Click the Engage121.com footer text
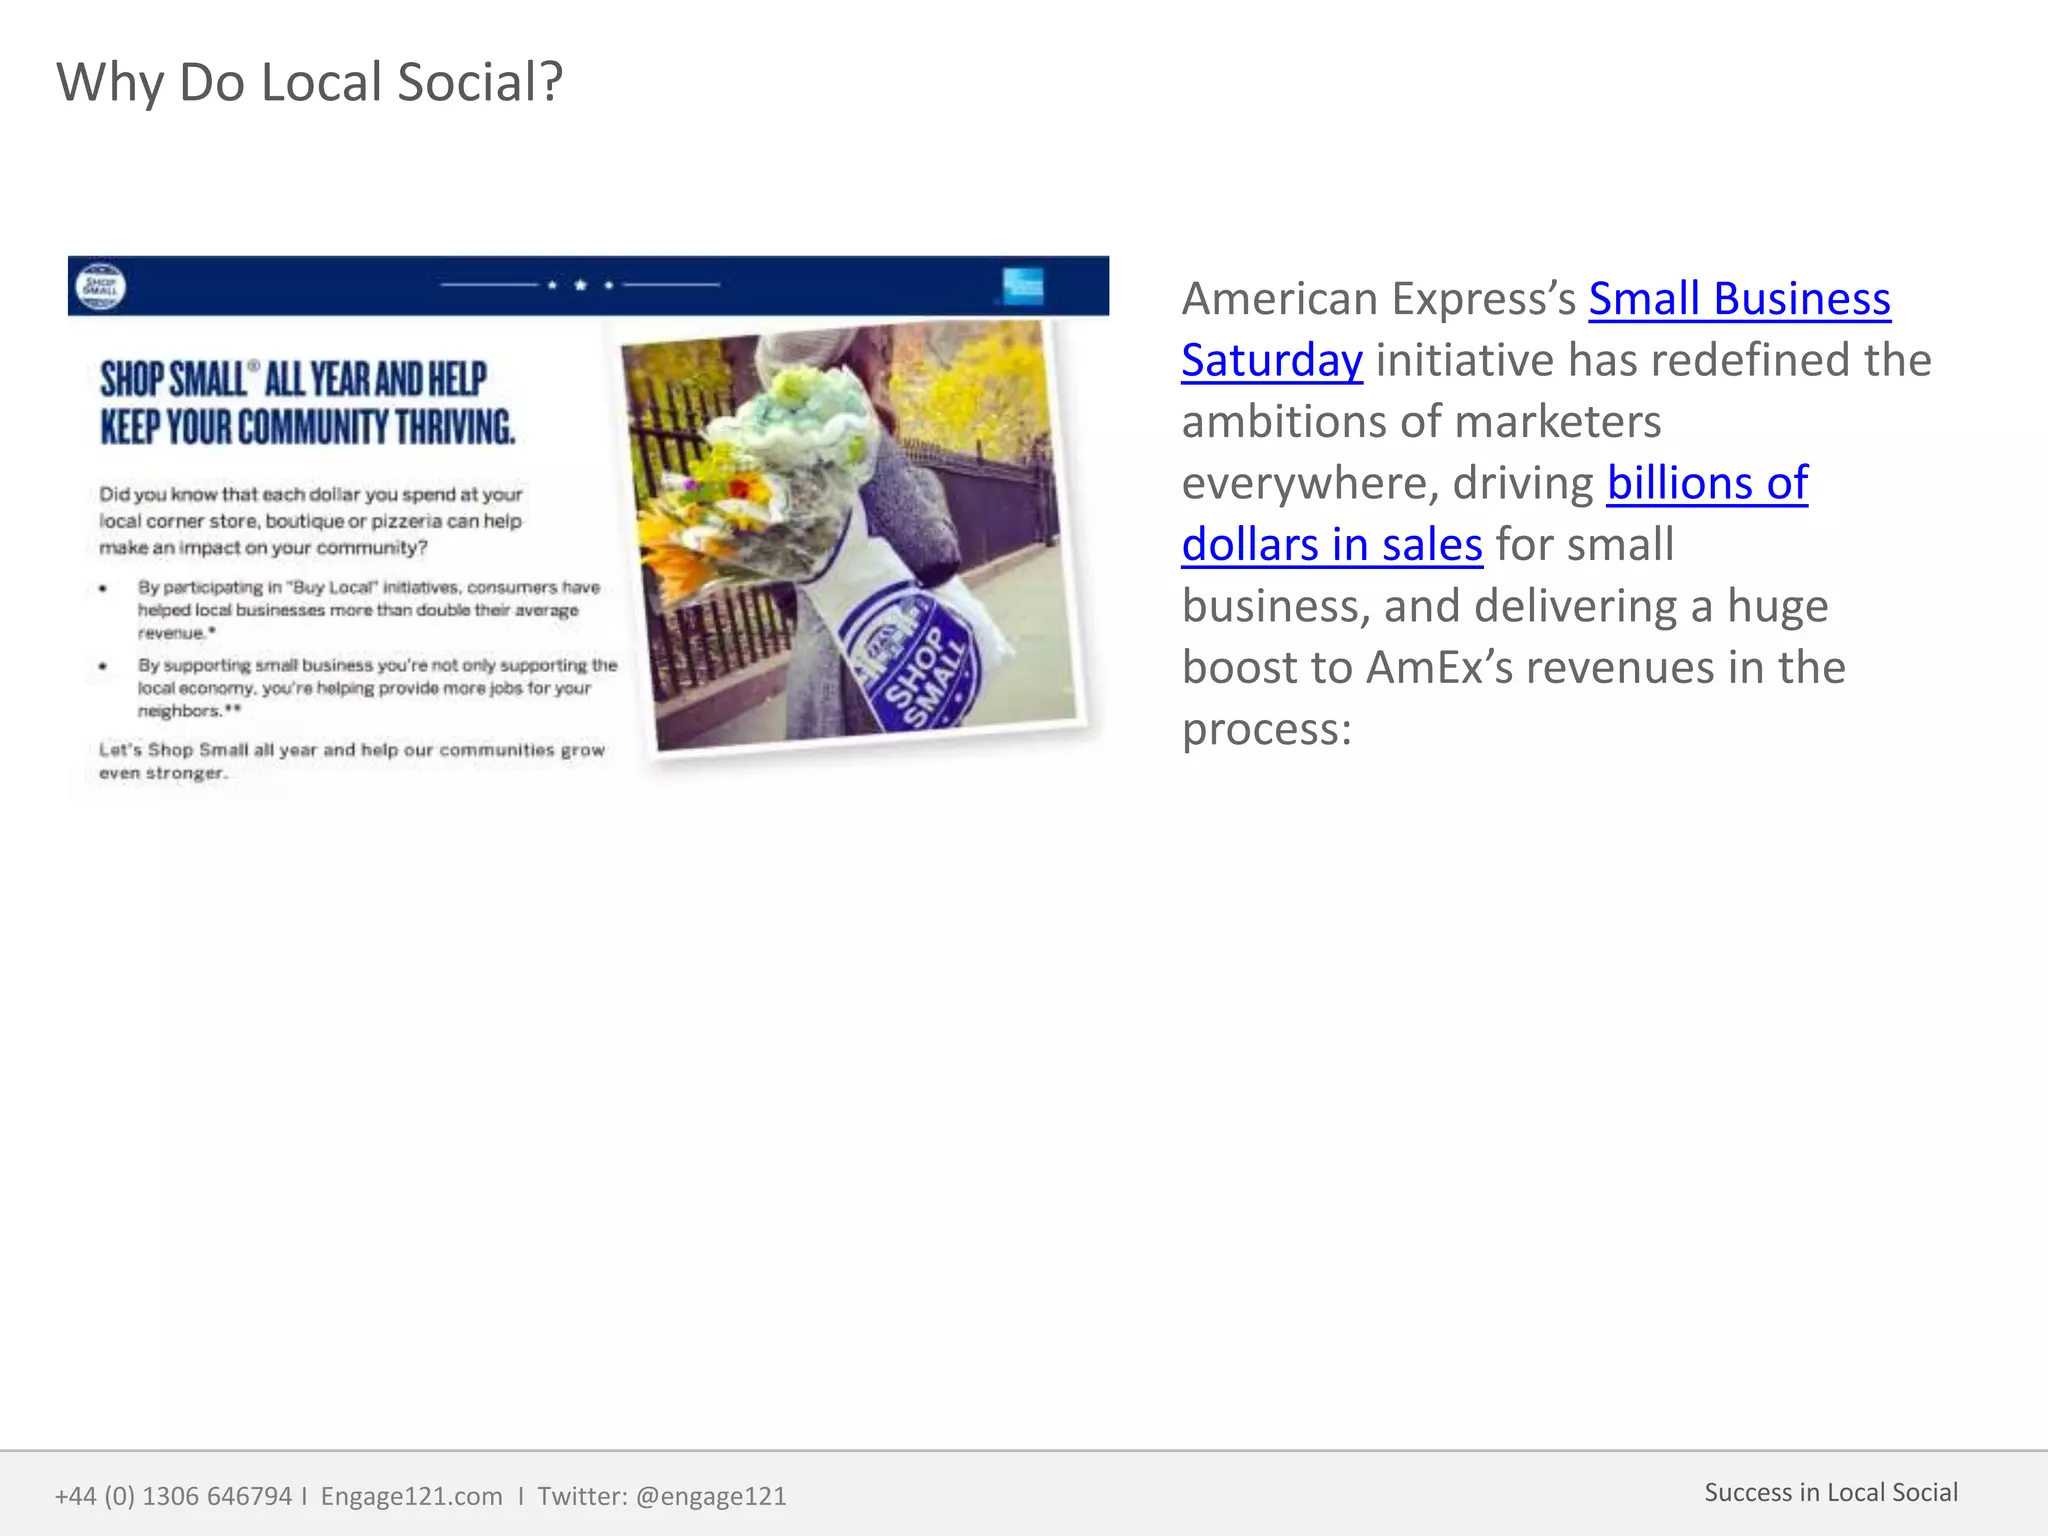The image size is (2048, 1536). click(x=411, y=1496)
